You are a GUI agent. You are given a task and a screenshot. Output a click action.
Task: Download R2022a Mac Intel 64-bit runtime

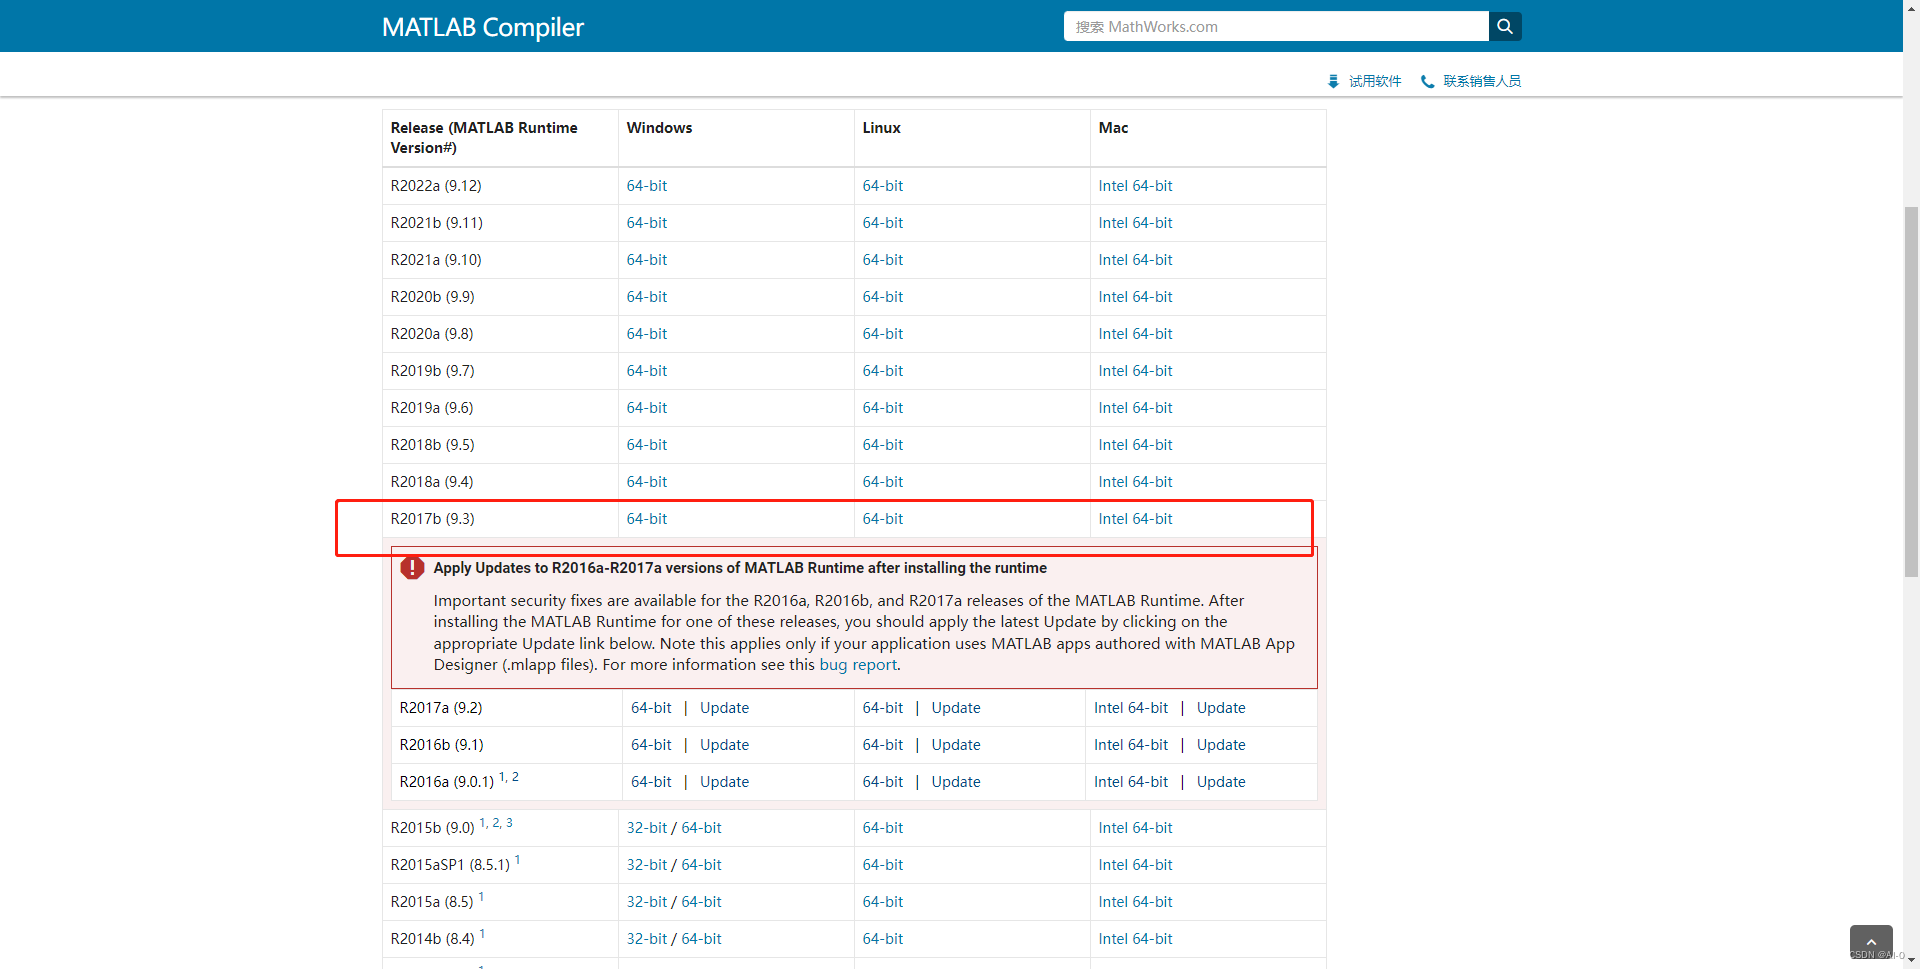pyautogui.click(x=1135, y=186)
